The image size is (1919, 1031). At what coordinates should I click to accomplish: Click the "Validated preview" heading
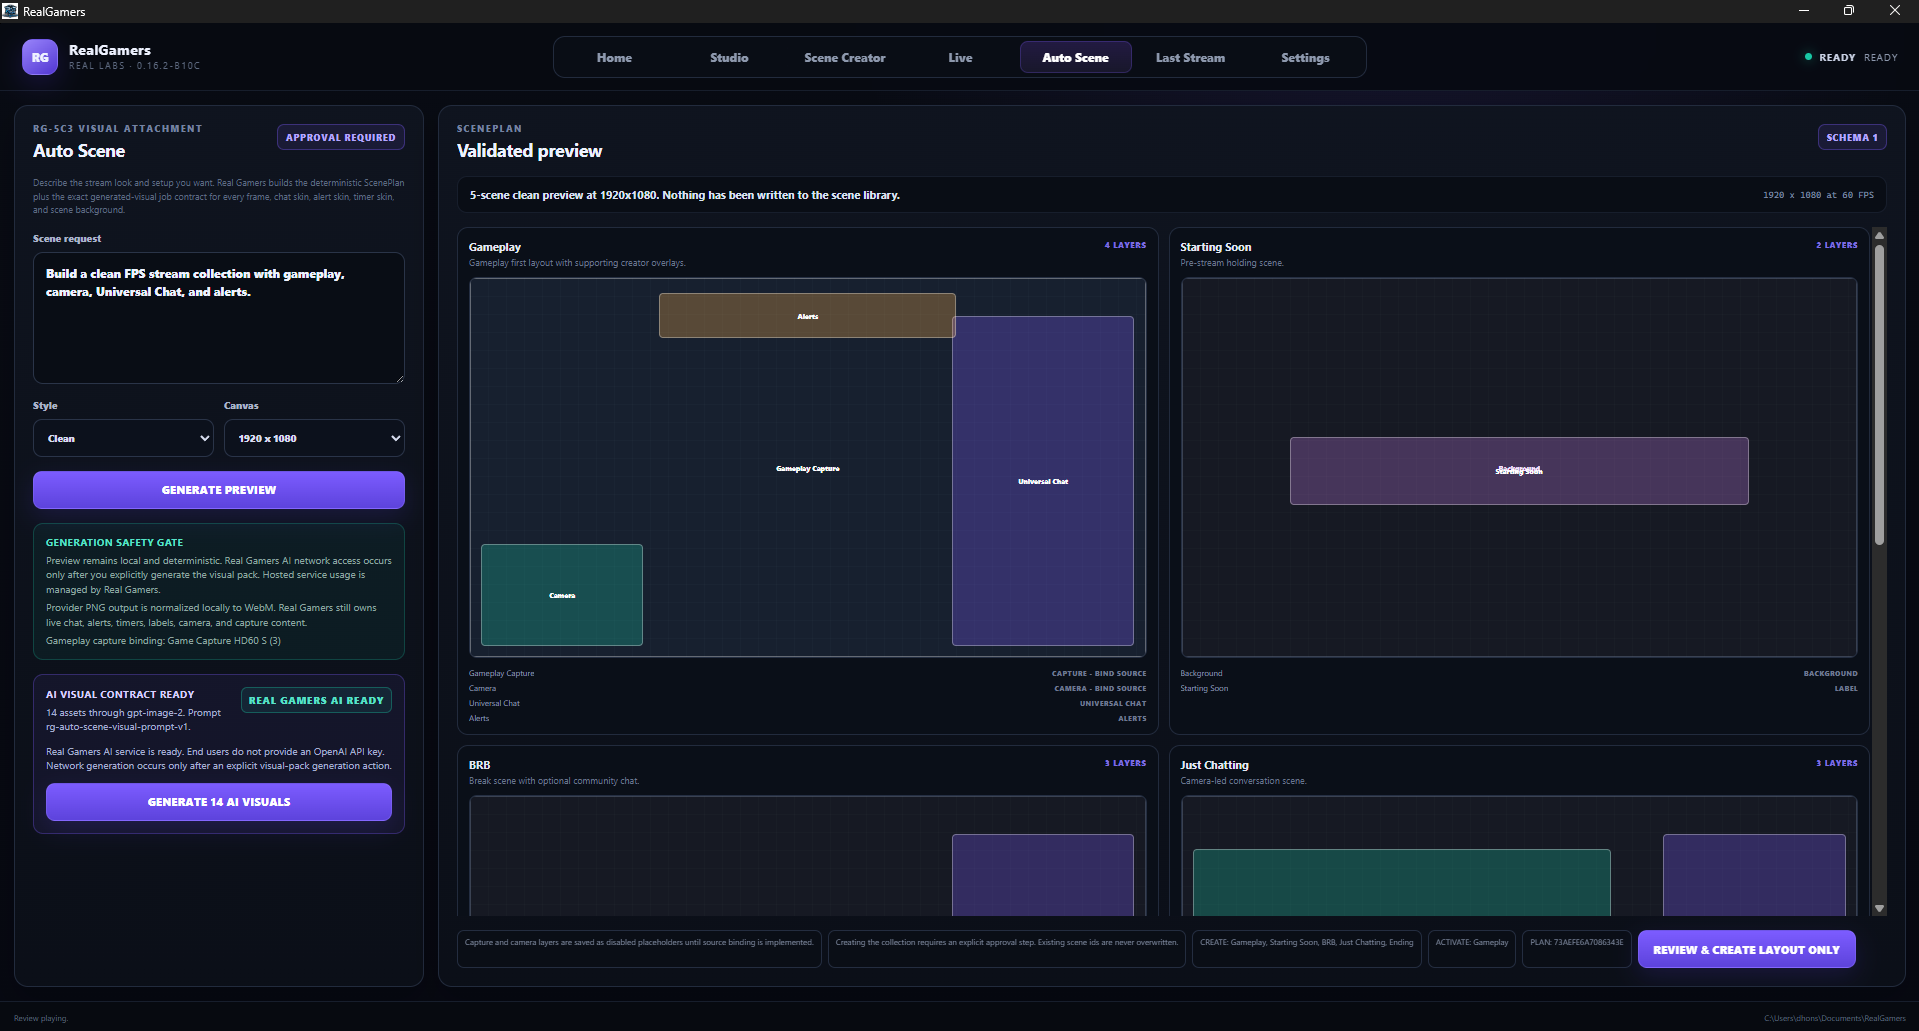point(530,151)
